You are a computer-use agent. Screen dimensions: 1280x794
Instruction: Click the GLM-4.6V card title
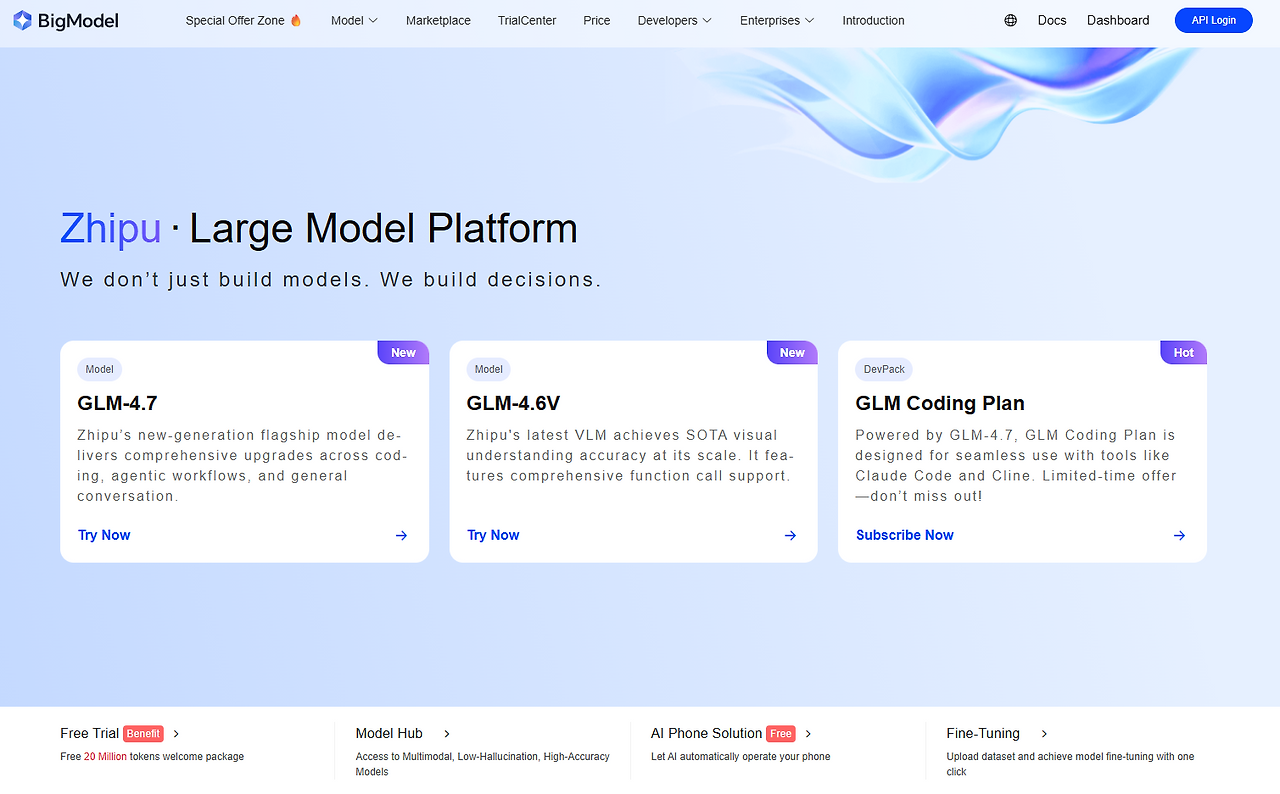(x=513, y=404)
